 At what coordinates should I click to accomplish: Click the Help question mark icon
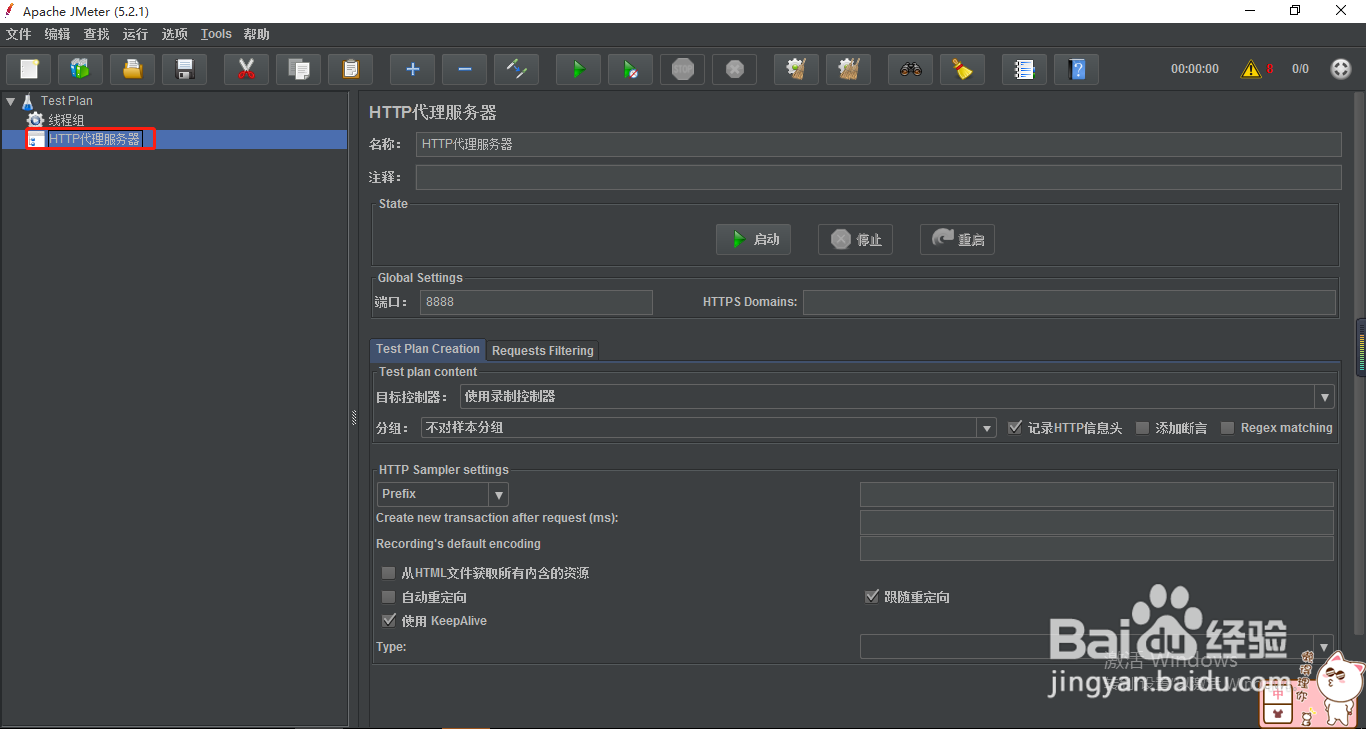click(1076, 69)
